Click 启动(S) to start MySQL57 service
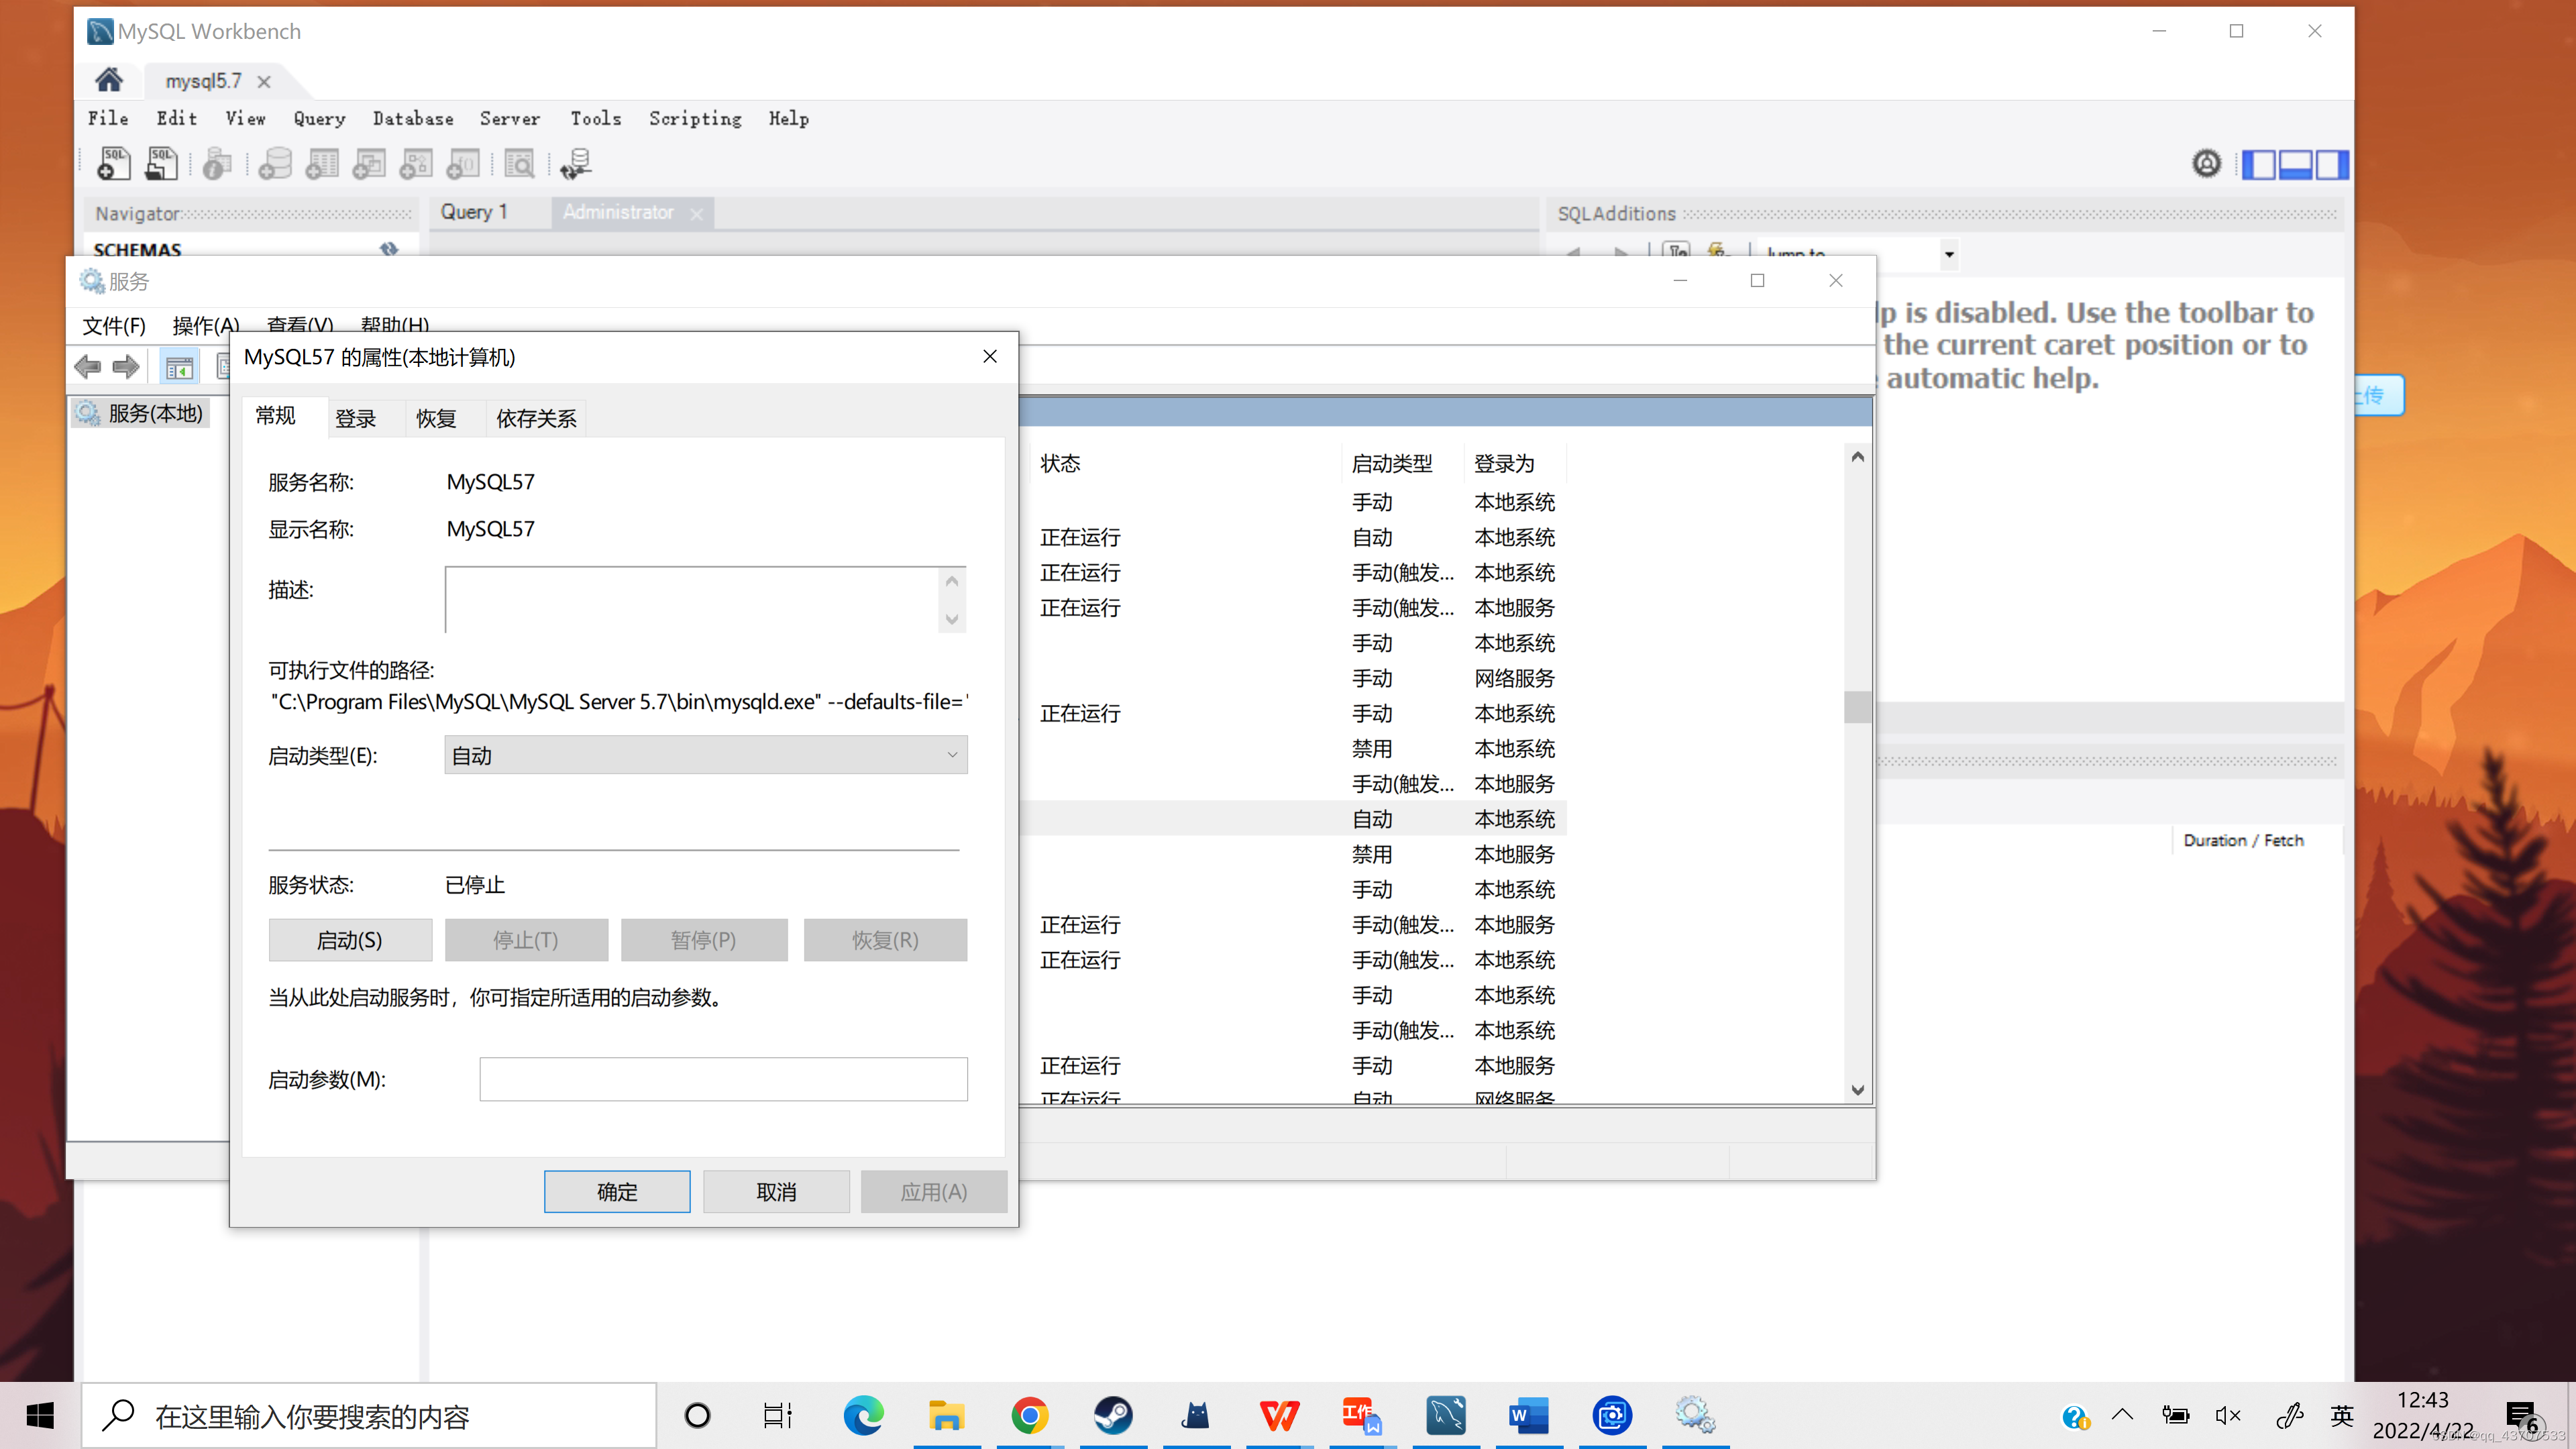2576x1449 pixels. (349, 938)
